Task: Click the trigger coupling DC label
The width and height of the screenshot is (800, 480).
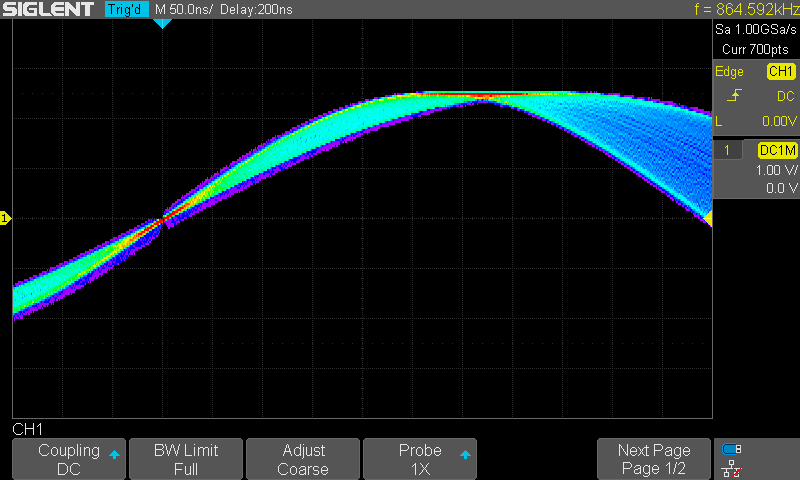Action: (x=785, y=96)
